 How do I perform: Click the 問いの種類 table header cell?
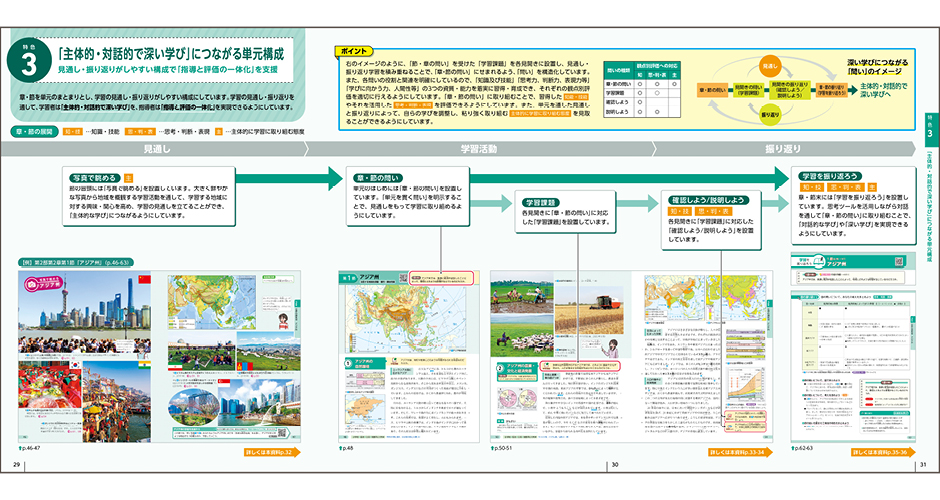[619, 71]
